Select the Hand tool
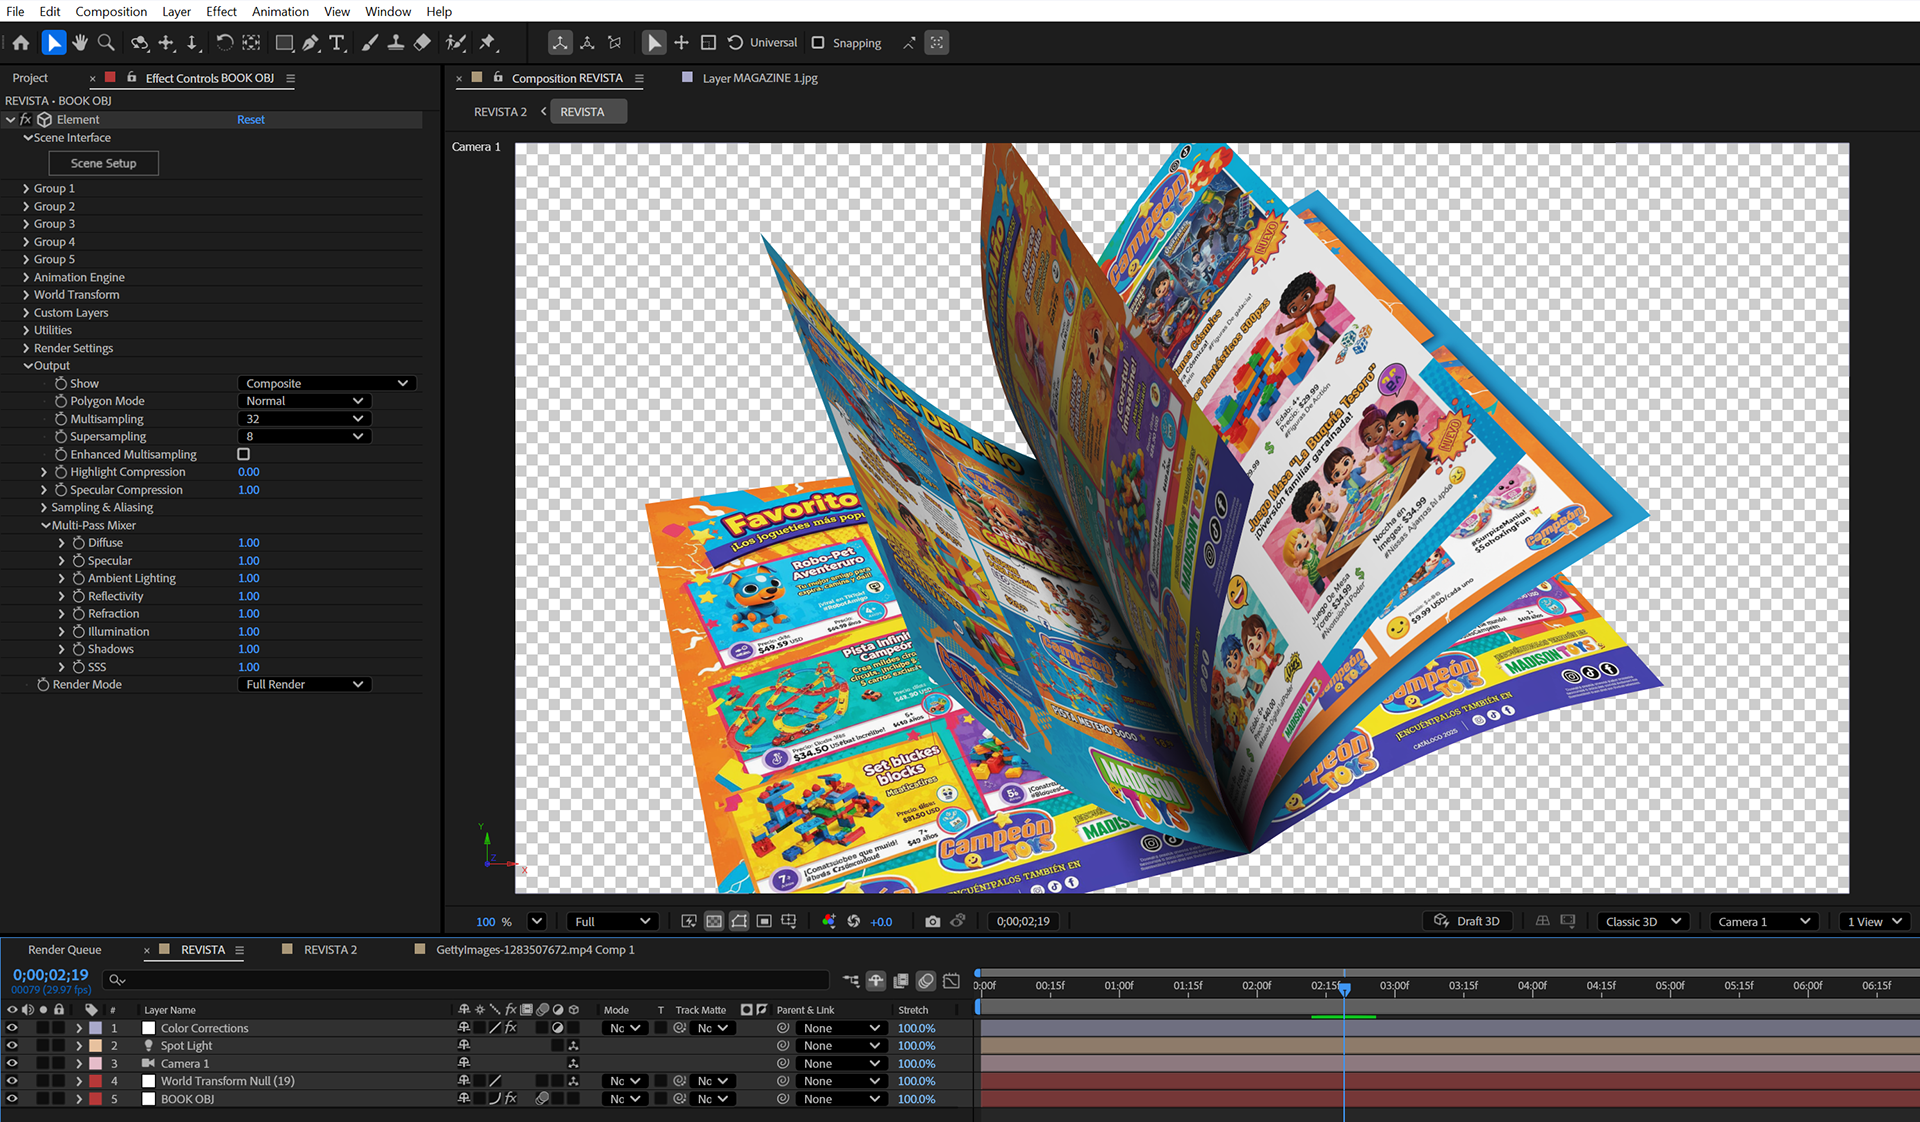Image resolution: width=1920 pixels, height=1122 pixels. click(80, 43)
